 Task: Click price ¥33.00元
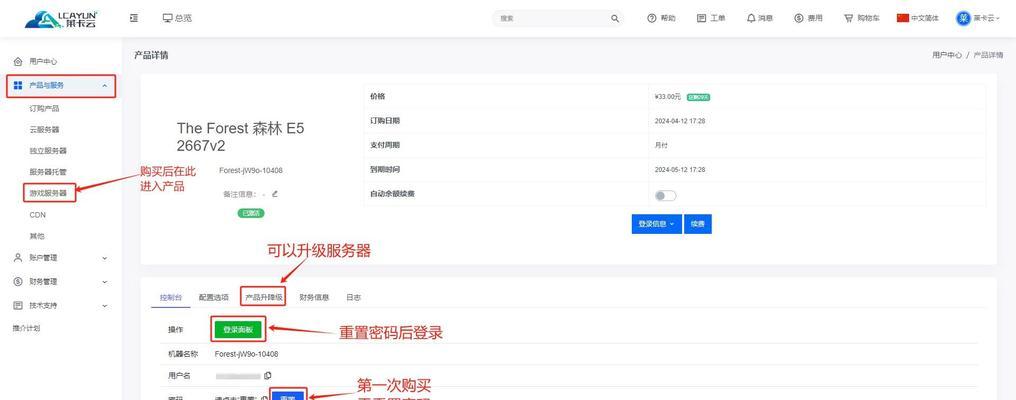pos(668,97)
